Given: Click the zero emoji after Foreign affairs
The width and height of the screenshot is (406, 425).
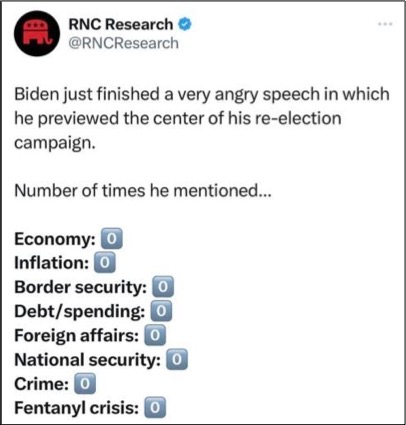Looking at the screenshot, I should click(155, 335).
